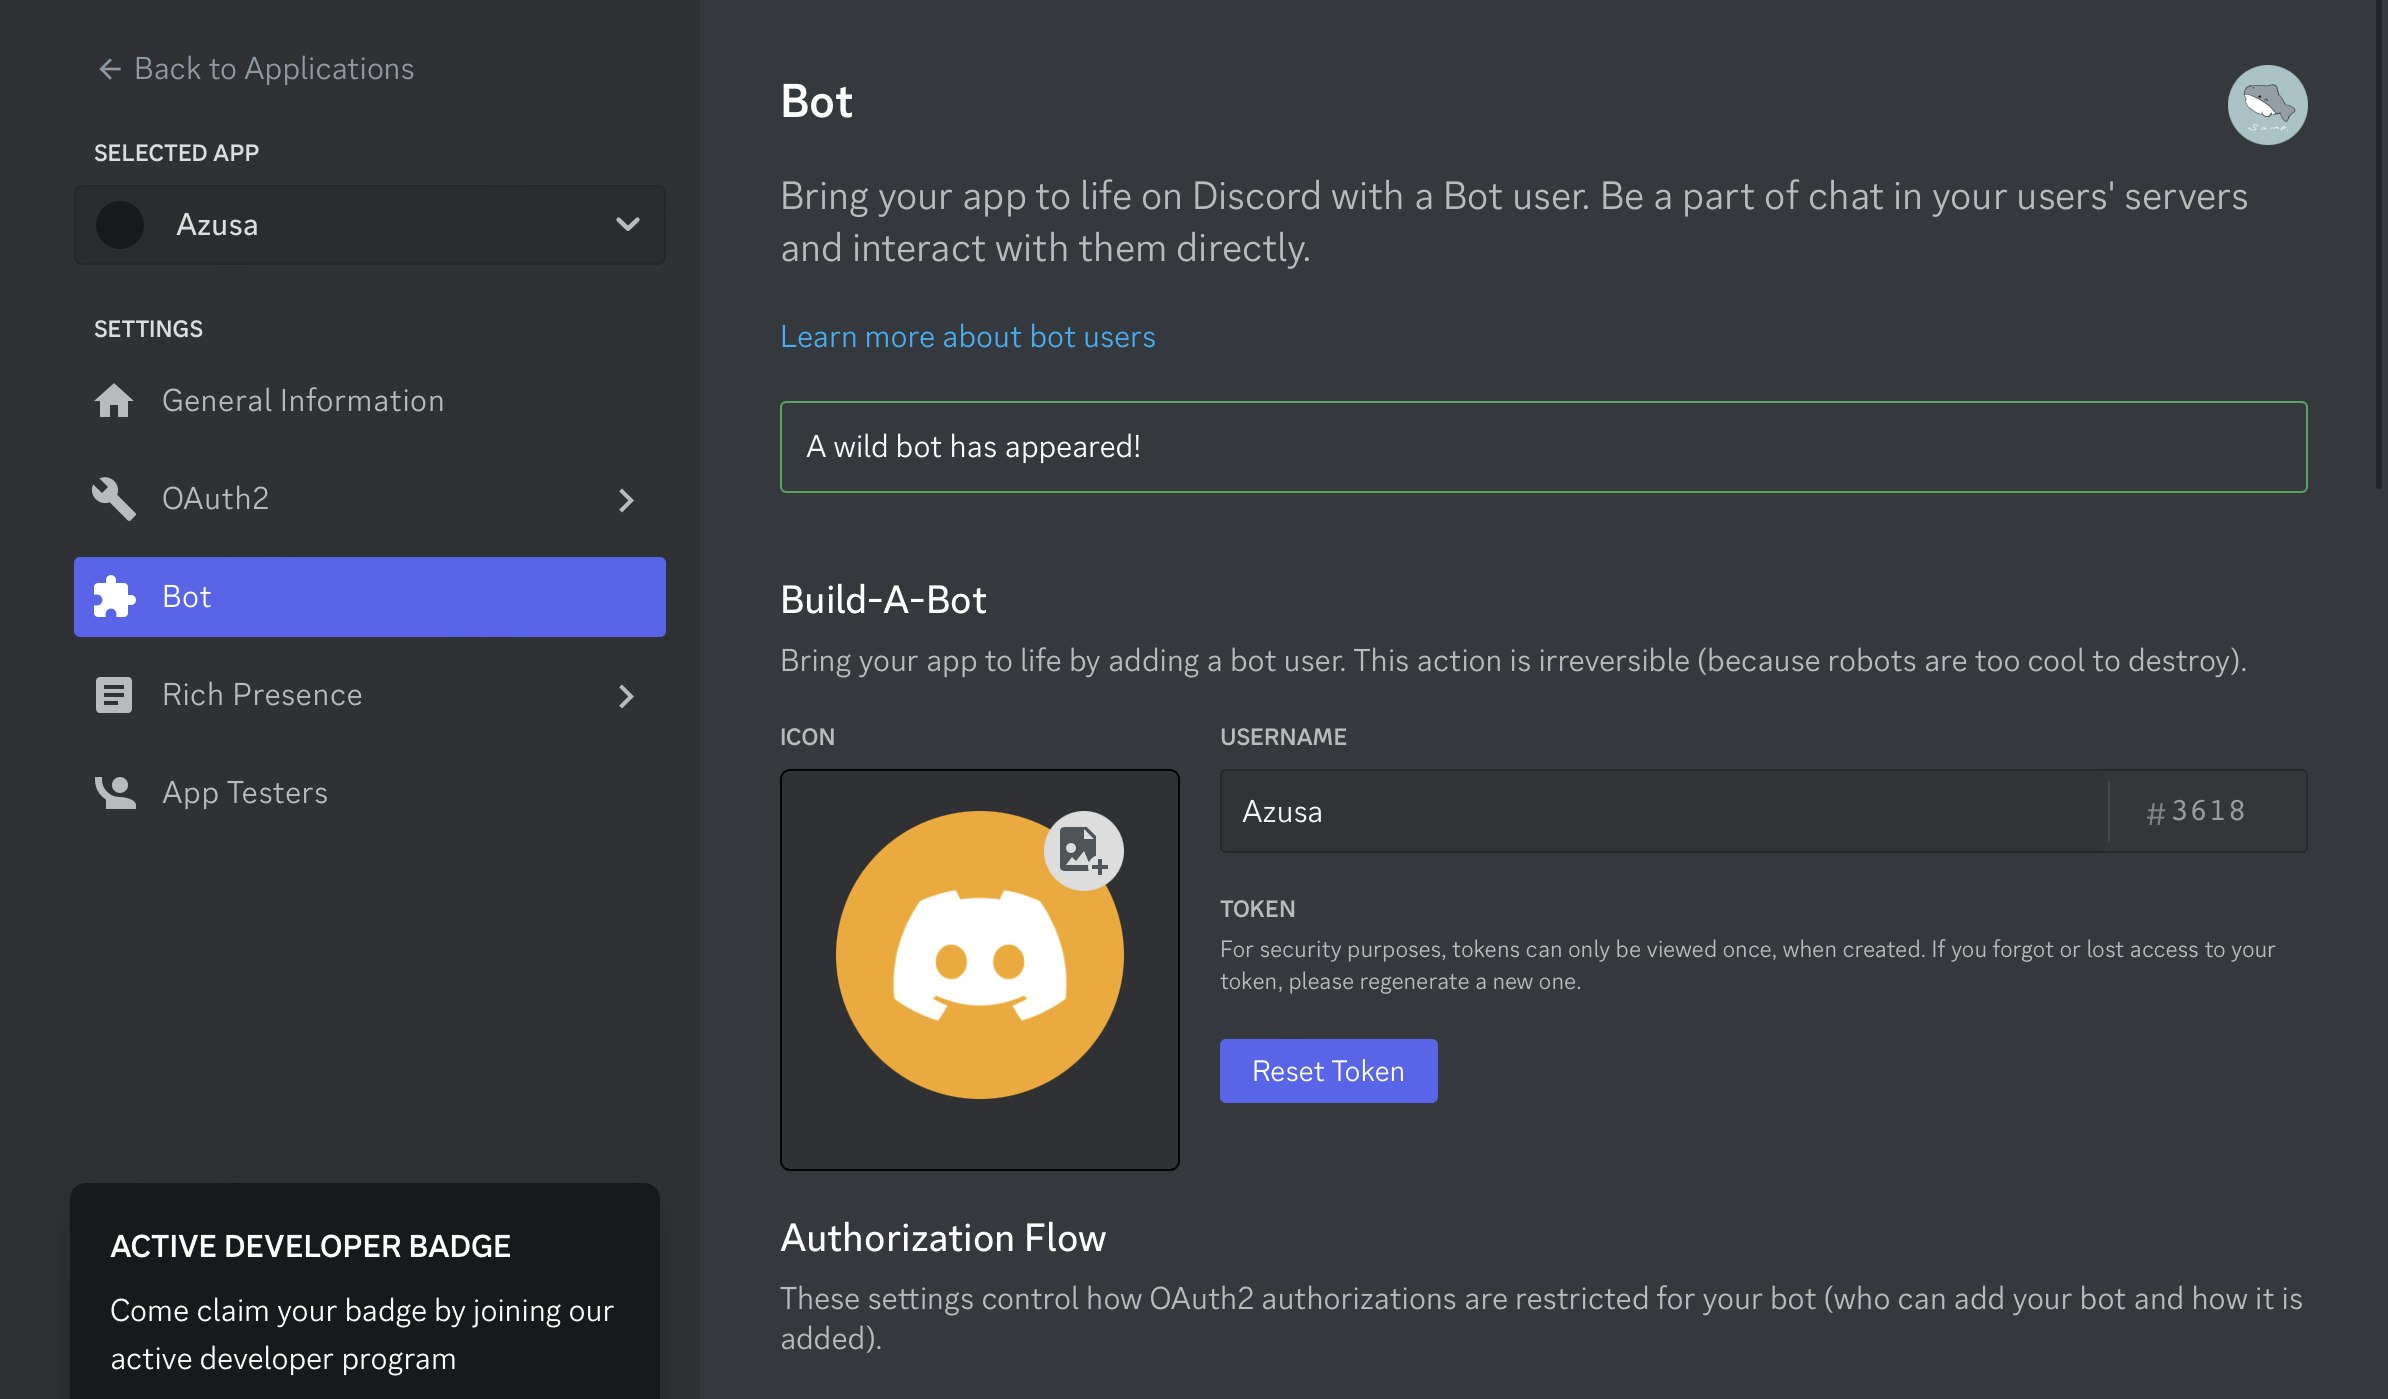
Task: Click the App Testers person icon
Action: click(114, 793)
